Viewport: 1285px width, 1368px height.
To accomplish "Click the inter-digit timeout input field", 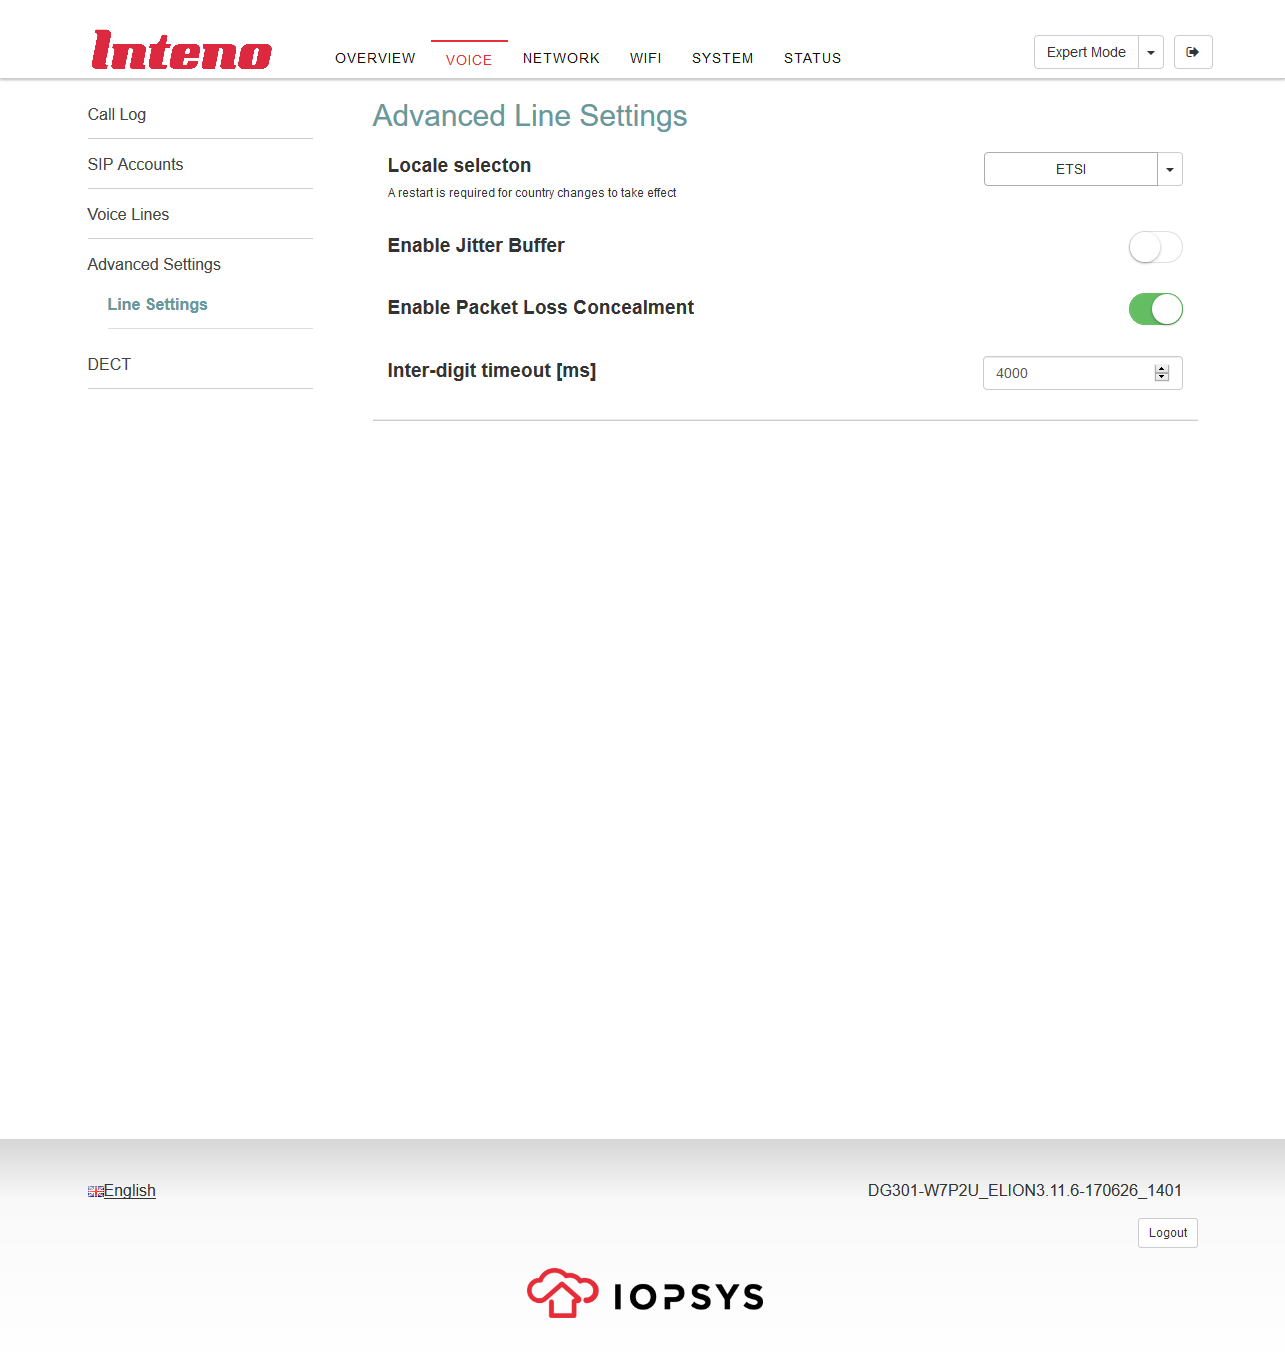I will pyautogui.click(x=1083, y=373).
